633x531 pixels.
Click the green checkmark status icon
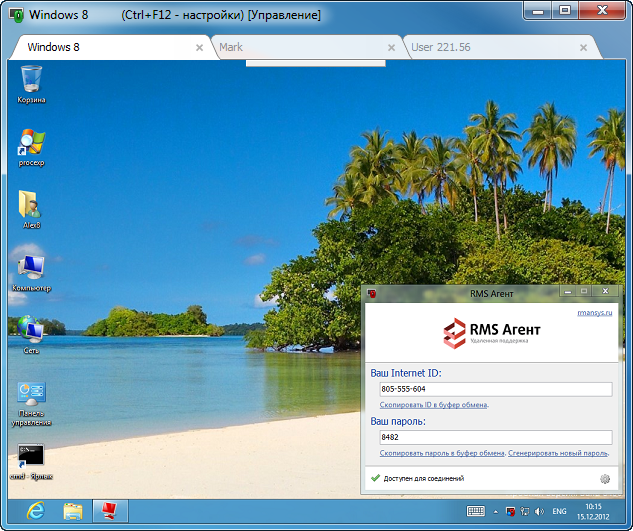pos(375,478)
